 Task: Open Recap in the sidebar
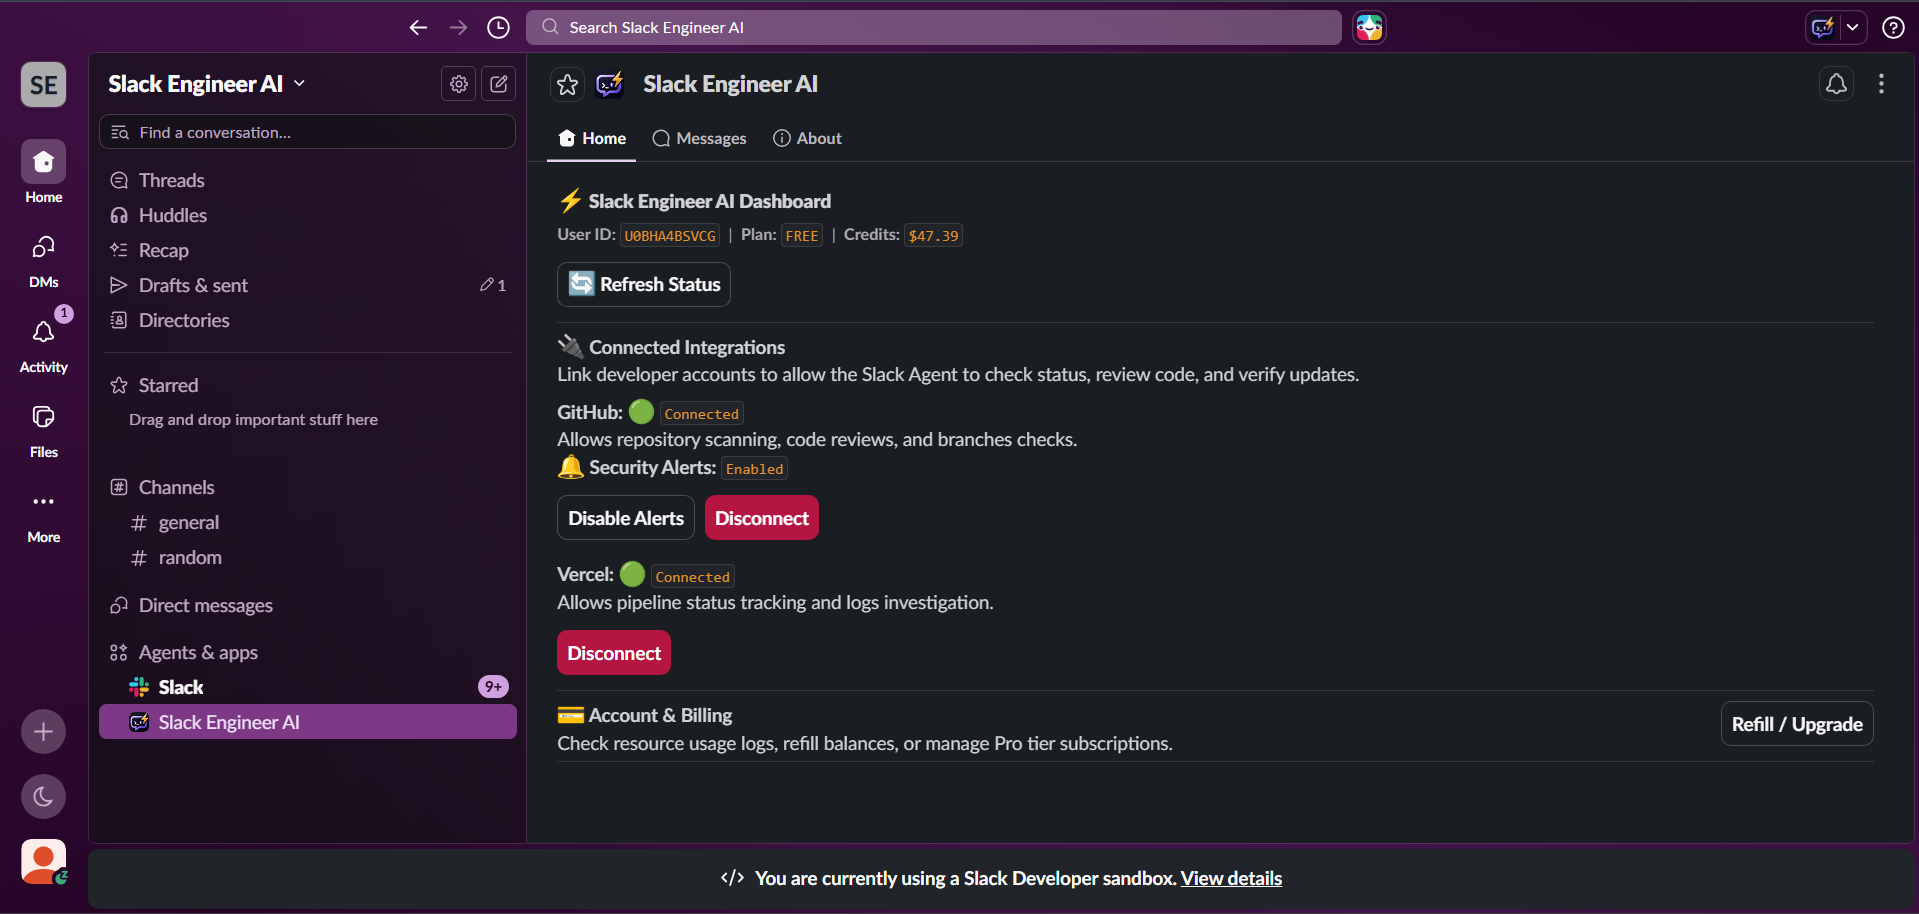click(x=307, y=250)
